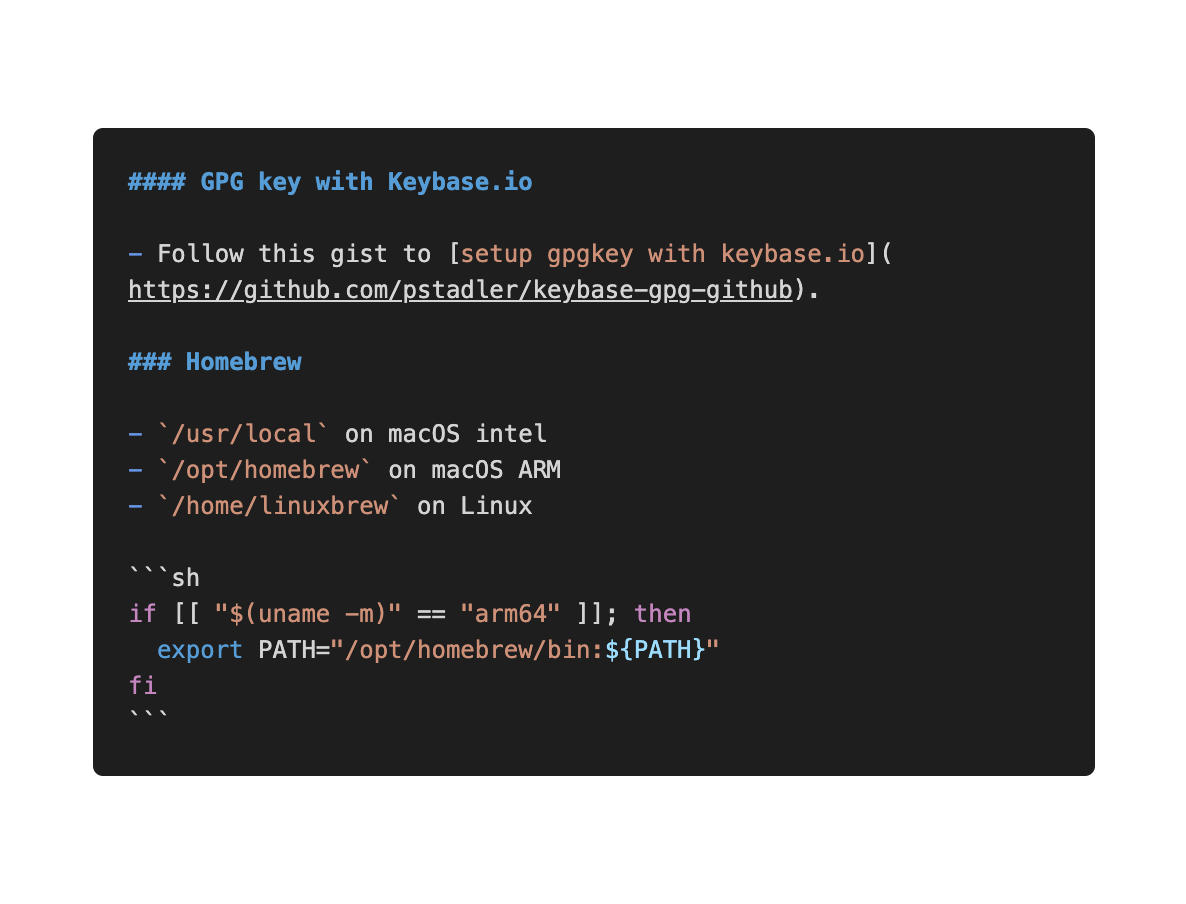Click the '$(uname -m)' string

[x=308, y=614]
